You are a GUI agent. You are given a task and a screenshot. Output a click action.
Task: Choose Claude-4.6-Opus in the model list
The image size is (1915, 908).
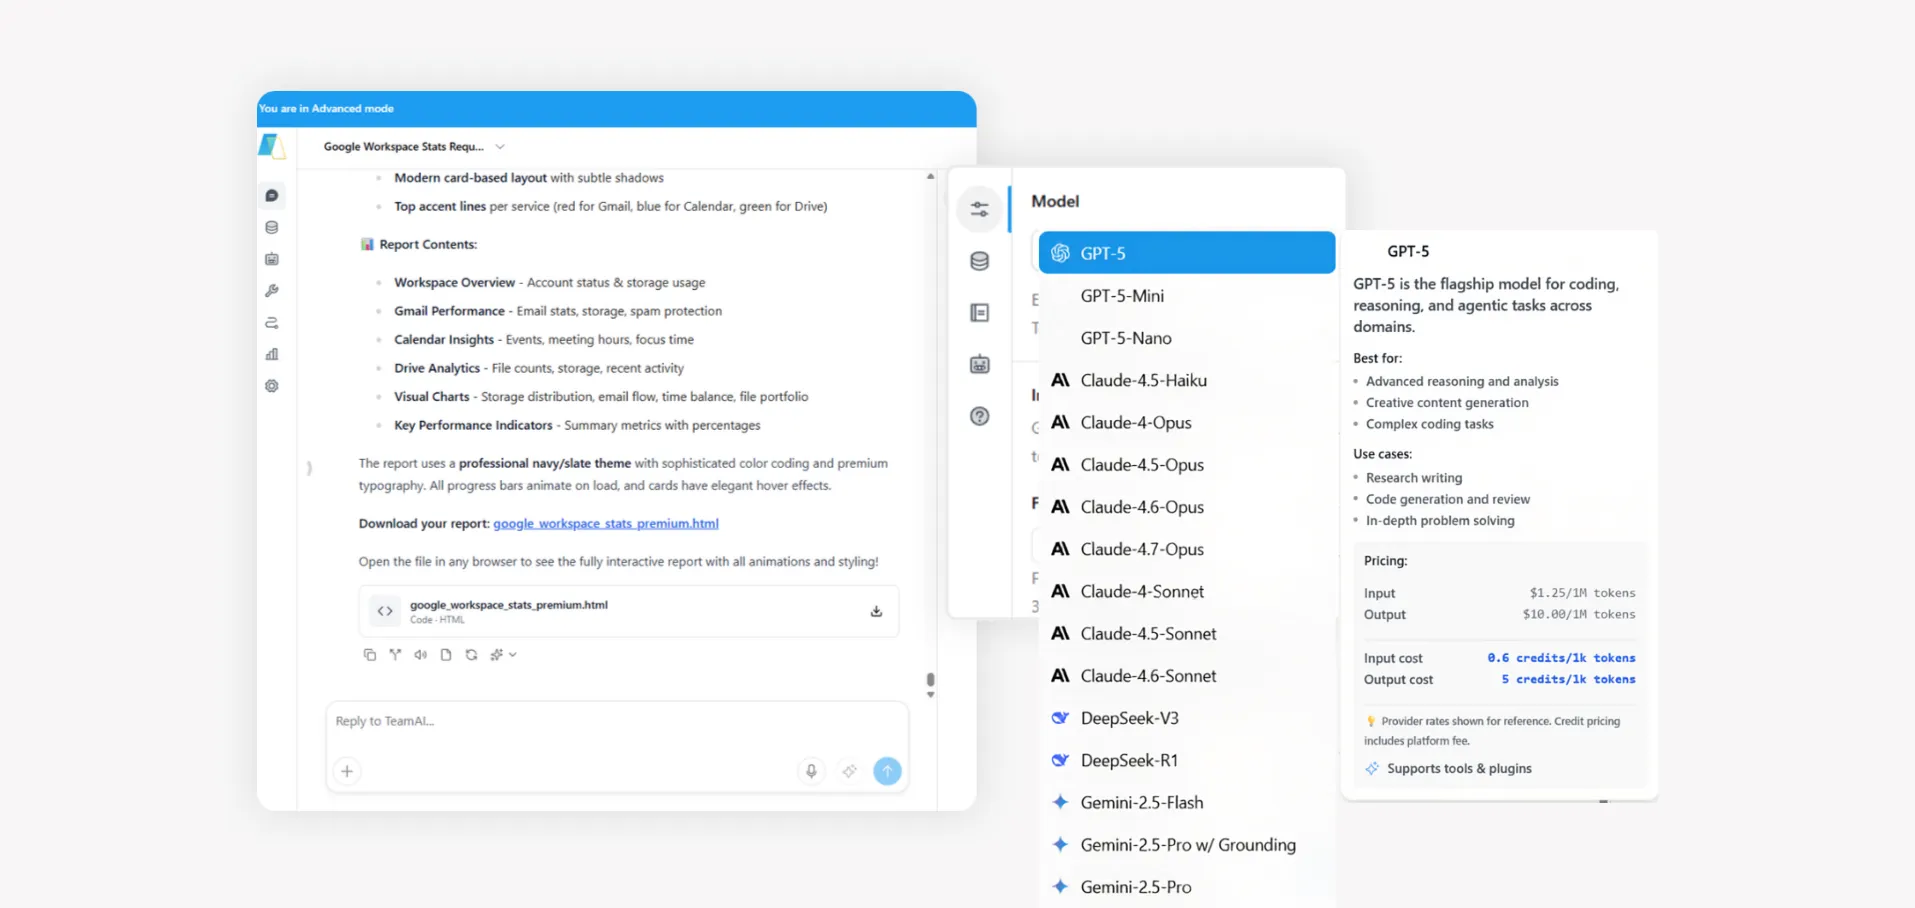tap(1187, 507)
